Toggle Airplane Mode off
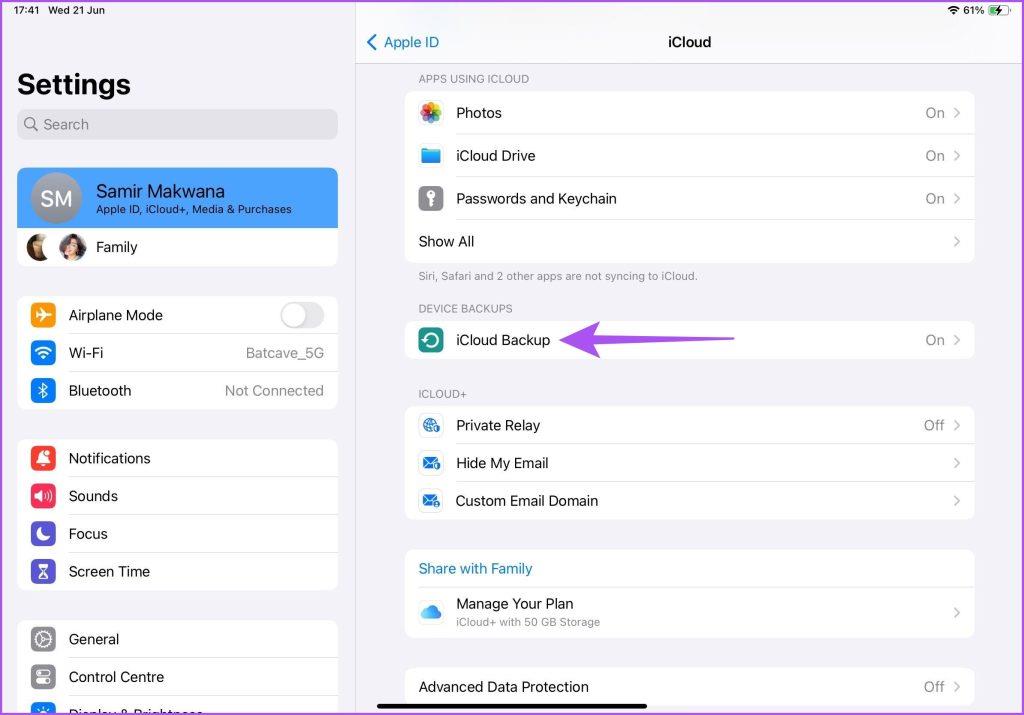The height and width of the screenshot is (715, 1024). pyautogui.click(x=301, y=315)
